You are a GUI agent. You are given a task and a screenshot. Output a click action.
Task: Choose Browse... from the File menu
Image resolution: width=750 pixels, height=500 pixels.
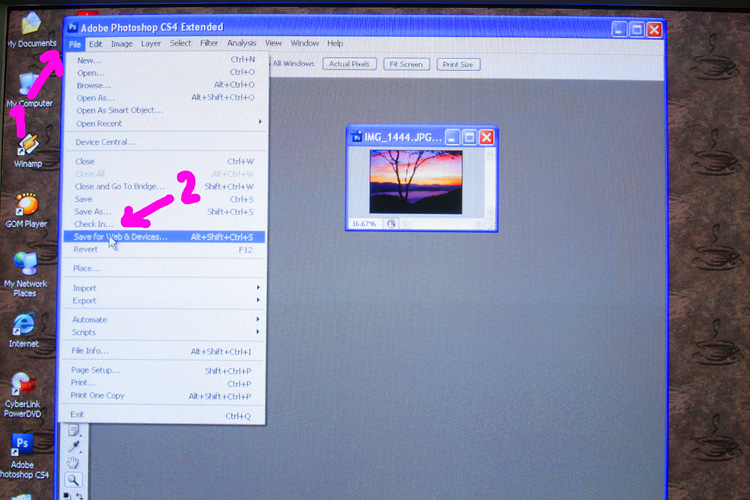point(165,85)
